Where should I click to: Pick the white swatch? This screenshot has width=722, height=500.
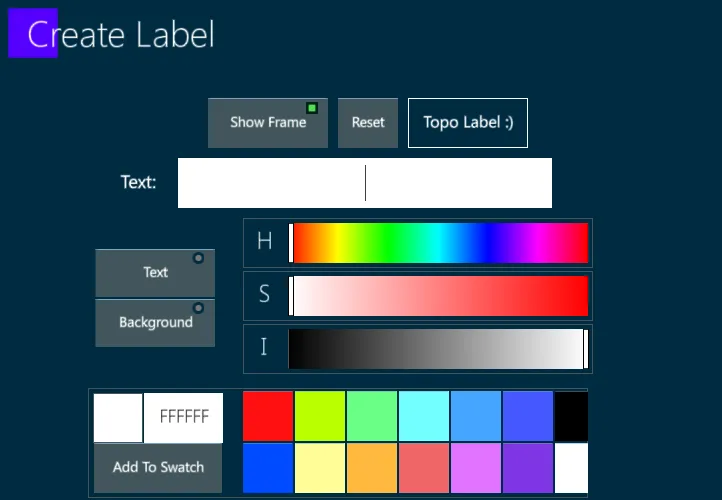(x=571, y=468)
